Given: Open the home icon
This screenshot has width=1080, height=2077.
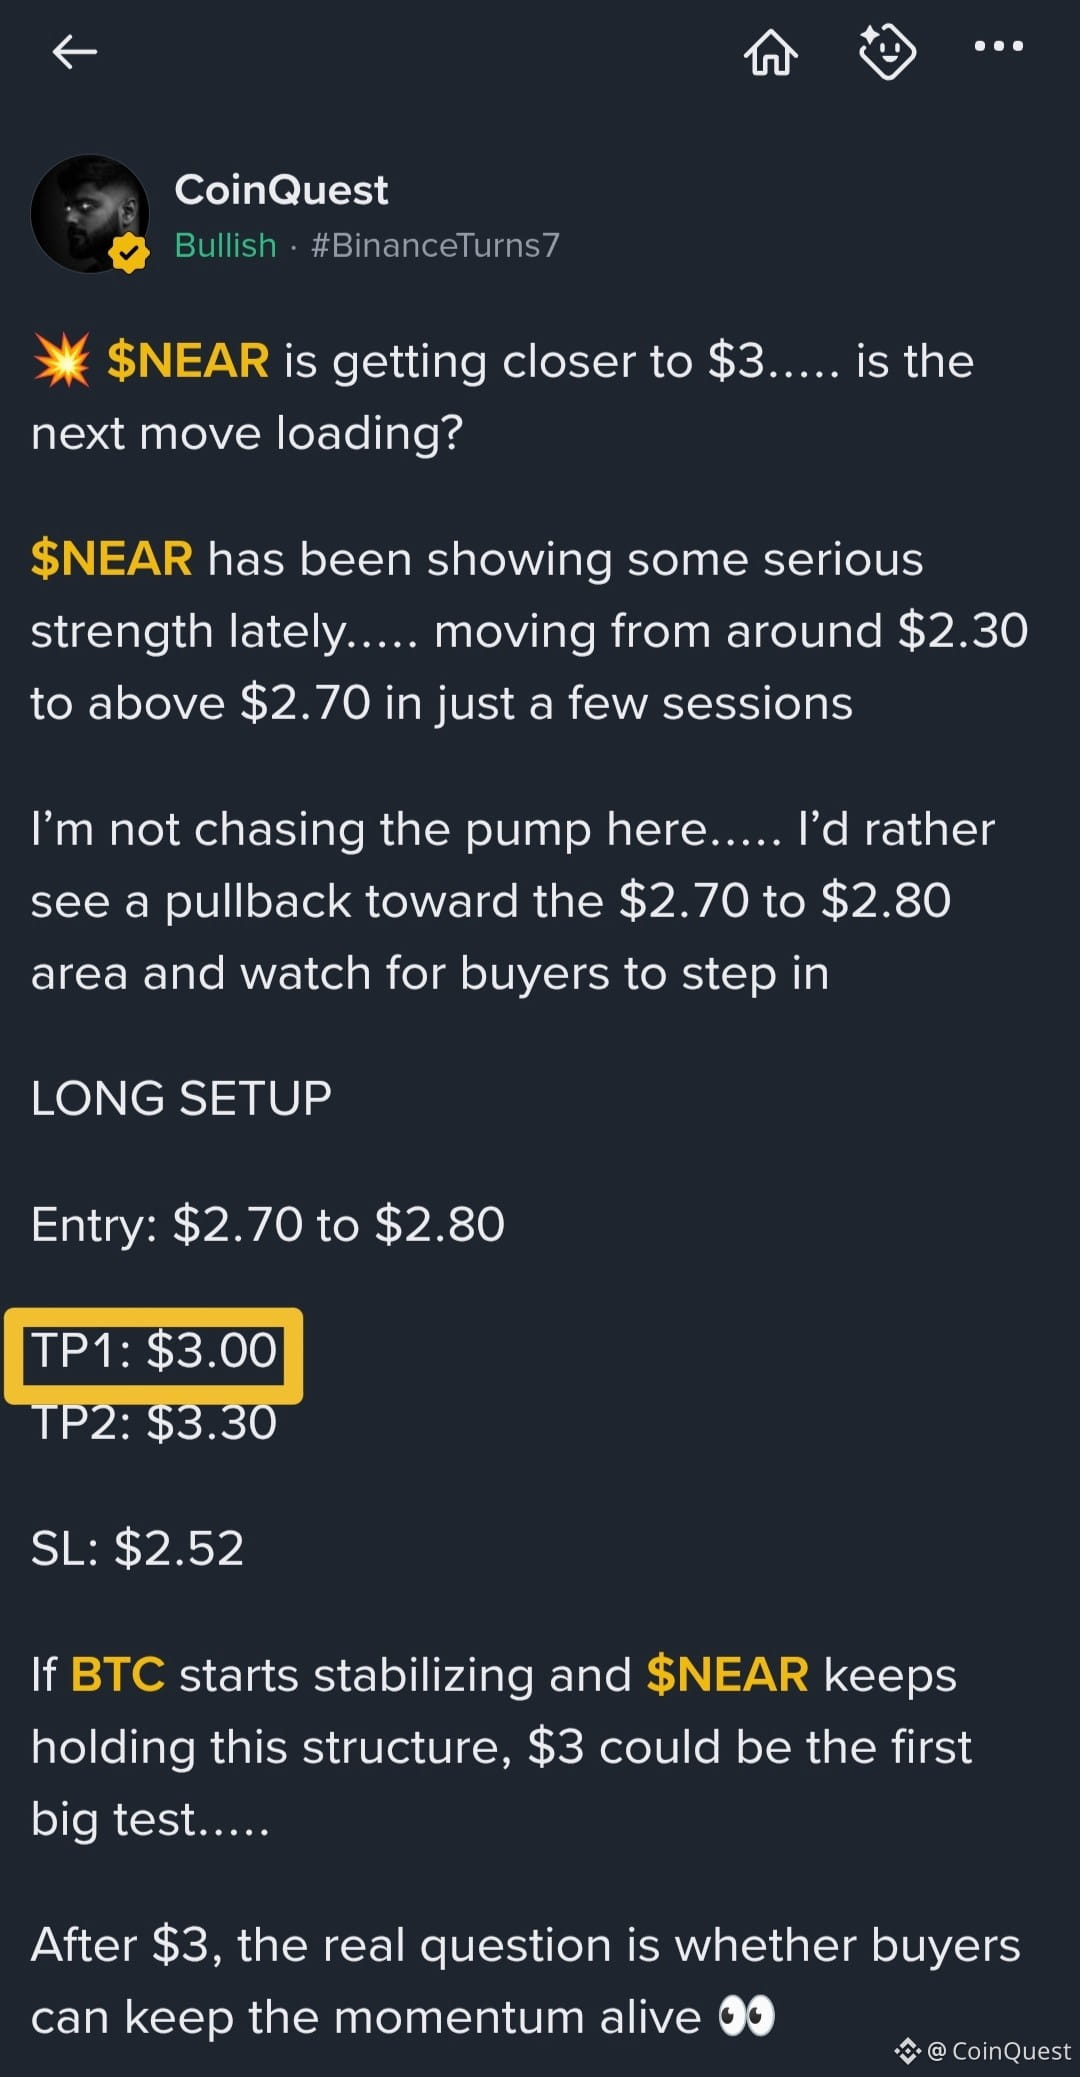Looking at the screenshot, I should [x=771, y=51].
